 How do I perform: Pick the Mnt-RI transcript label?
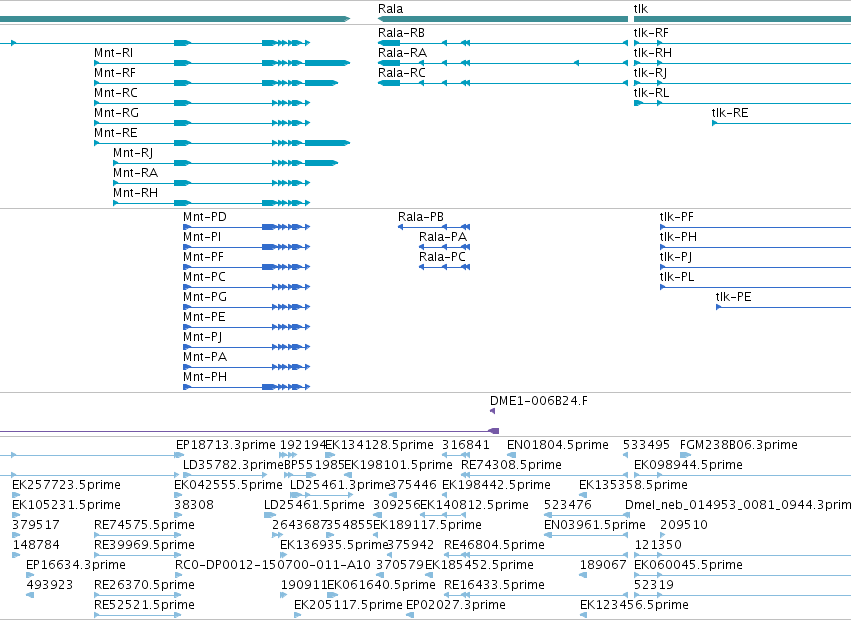click(113, 53)
